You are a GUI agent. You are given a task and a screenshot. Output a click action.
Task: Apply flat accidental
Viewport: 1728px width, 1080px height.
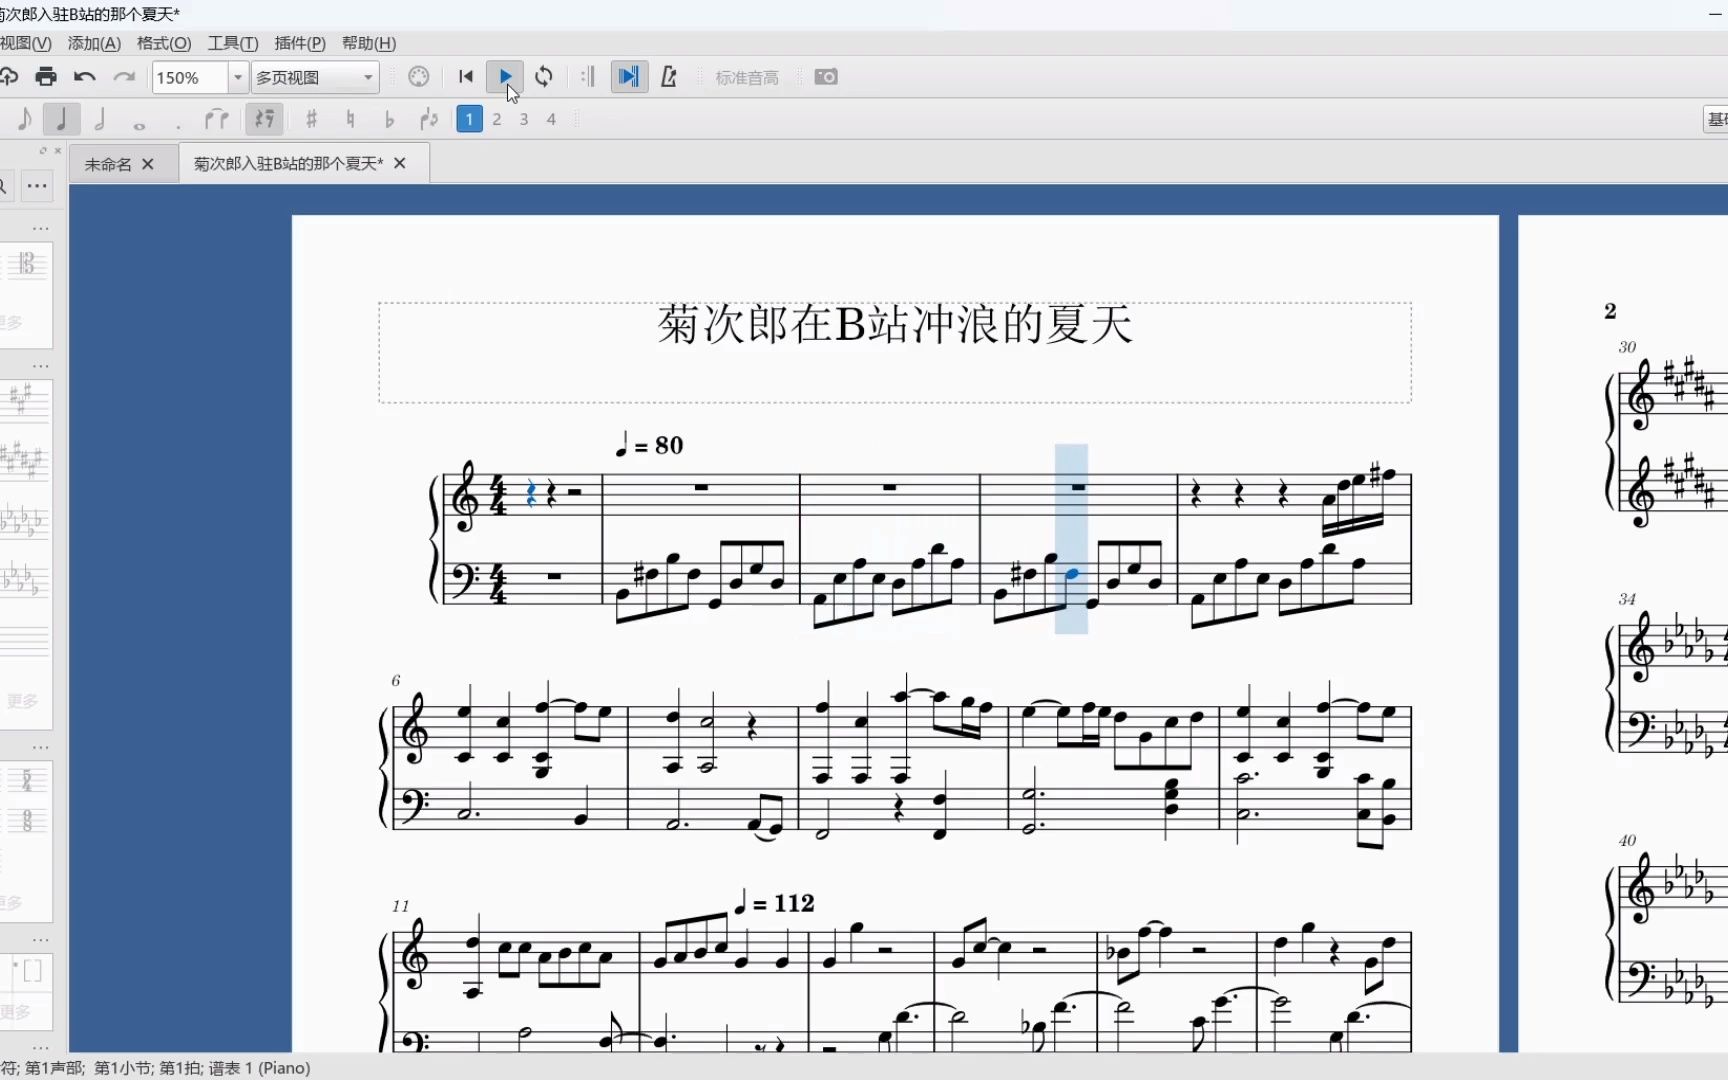[x=389, y=120]
